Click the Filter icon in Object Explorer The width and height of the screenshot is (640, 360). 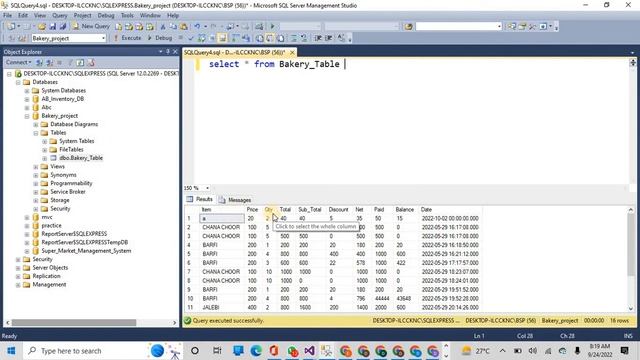click(70, 62)
